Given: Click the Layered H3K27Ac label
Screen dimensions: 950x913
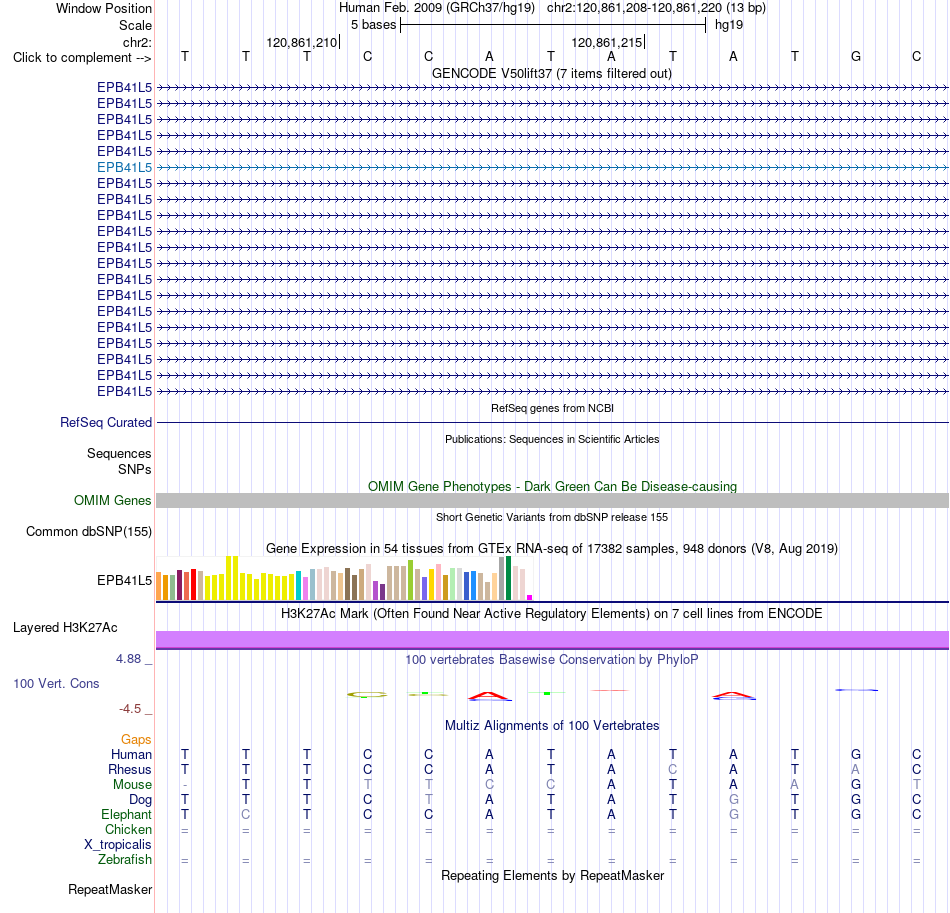Looking at the screenshot, I should click(65, 628).
